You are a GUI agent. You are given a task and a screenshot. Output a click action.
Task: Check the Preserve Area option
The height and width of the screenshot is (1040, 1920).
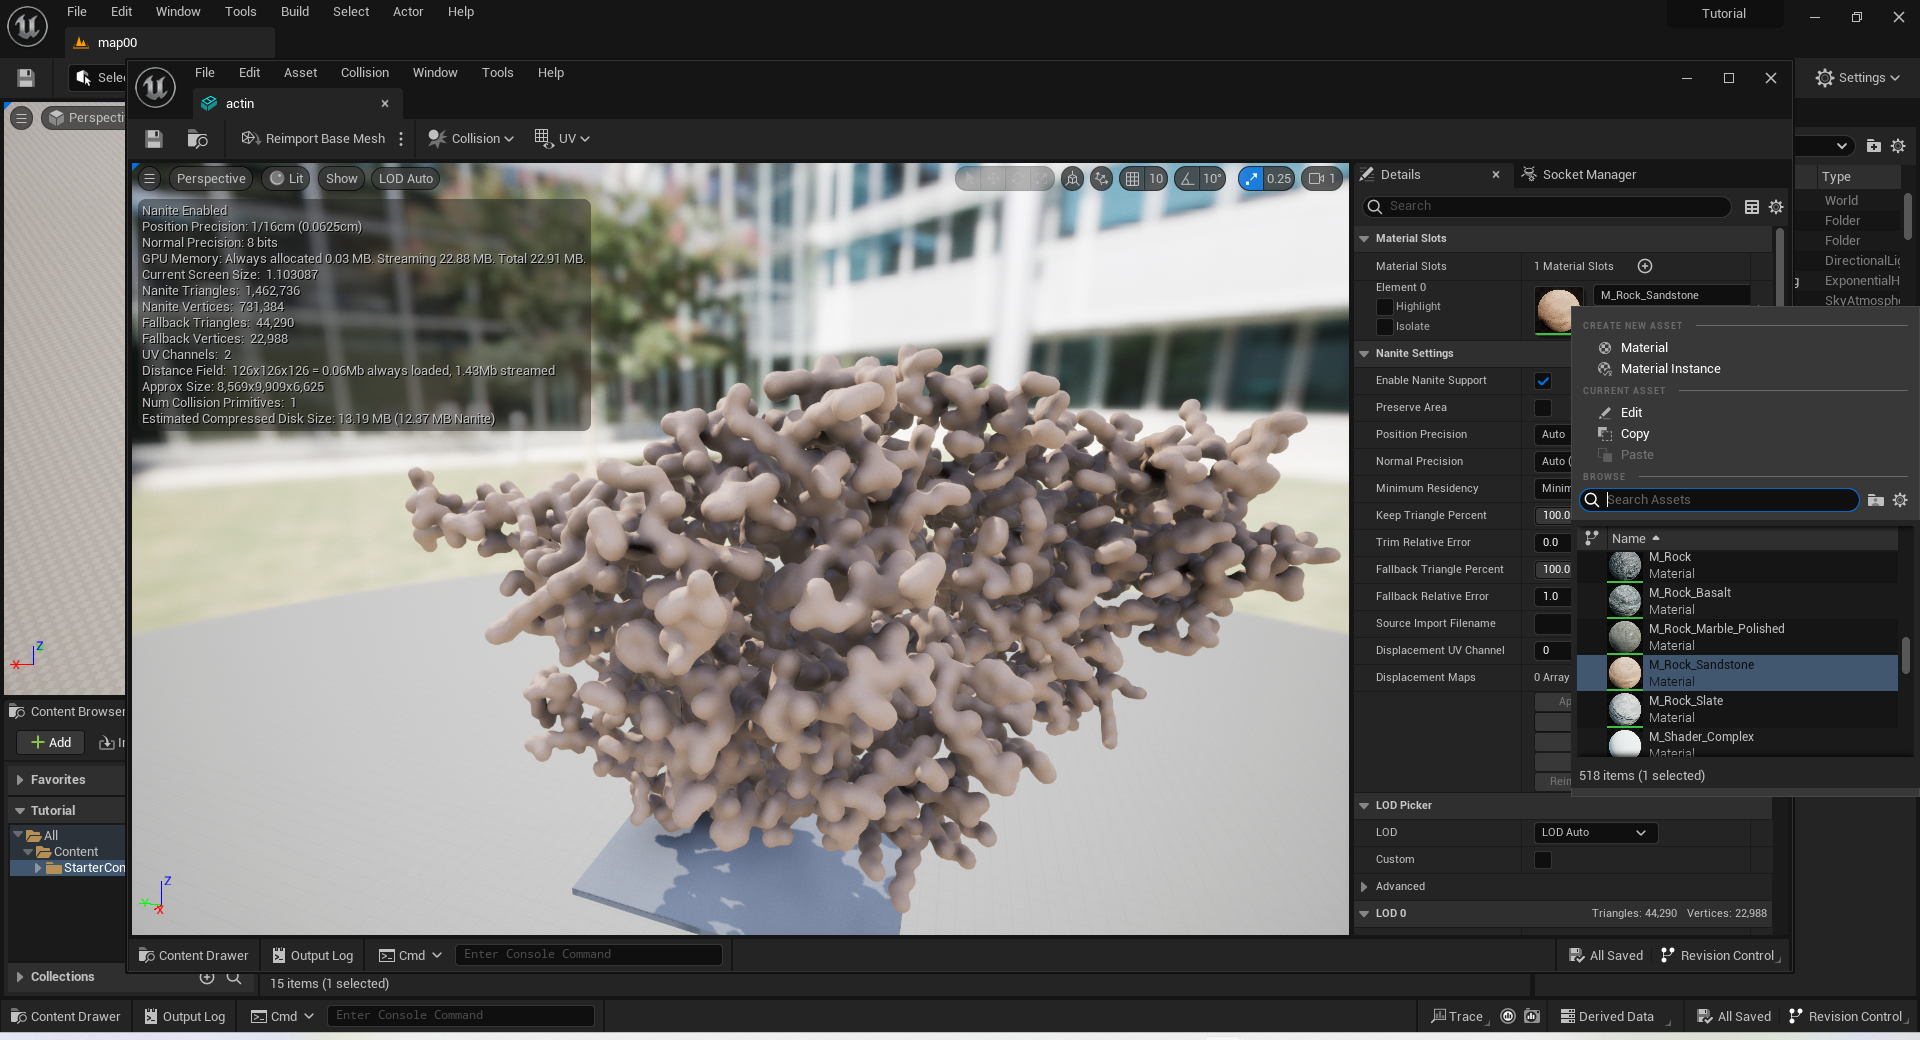click(1543, 408)
